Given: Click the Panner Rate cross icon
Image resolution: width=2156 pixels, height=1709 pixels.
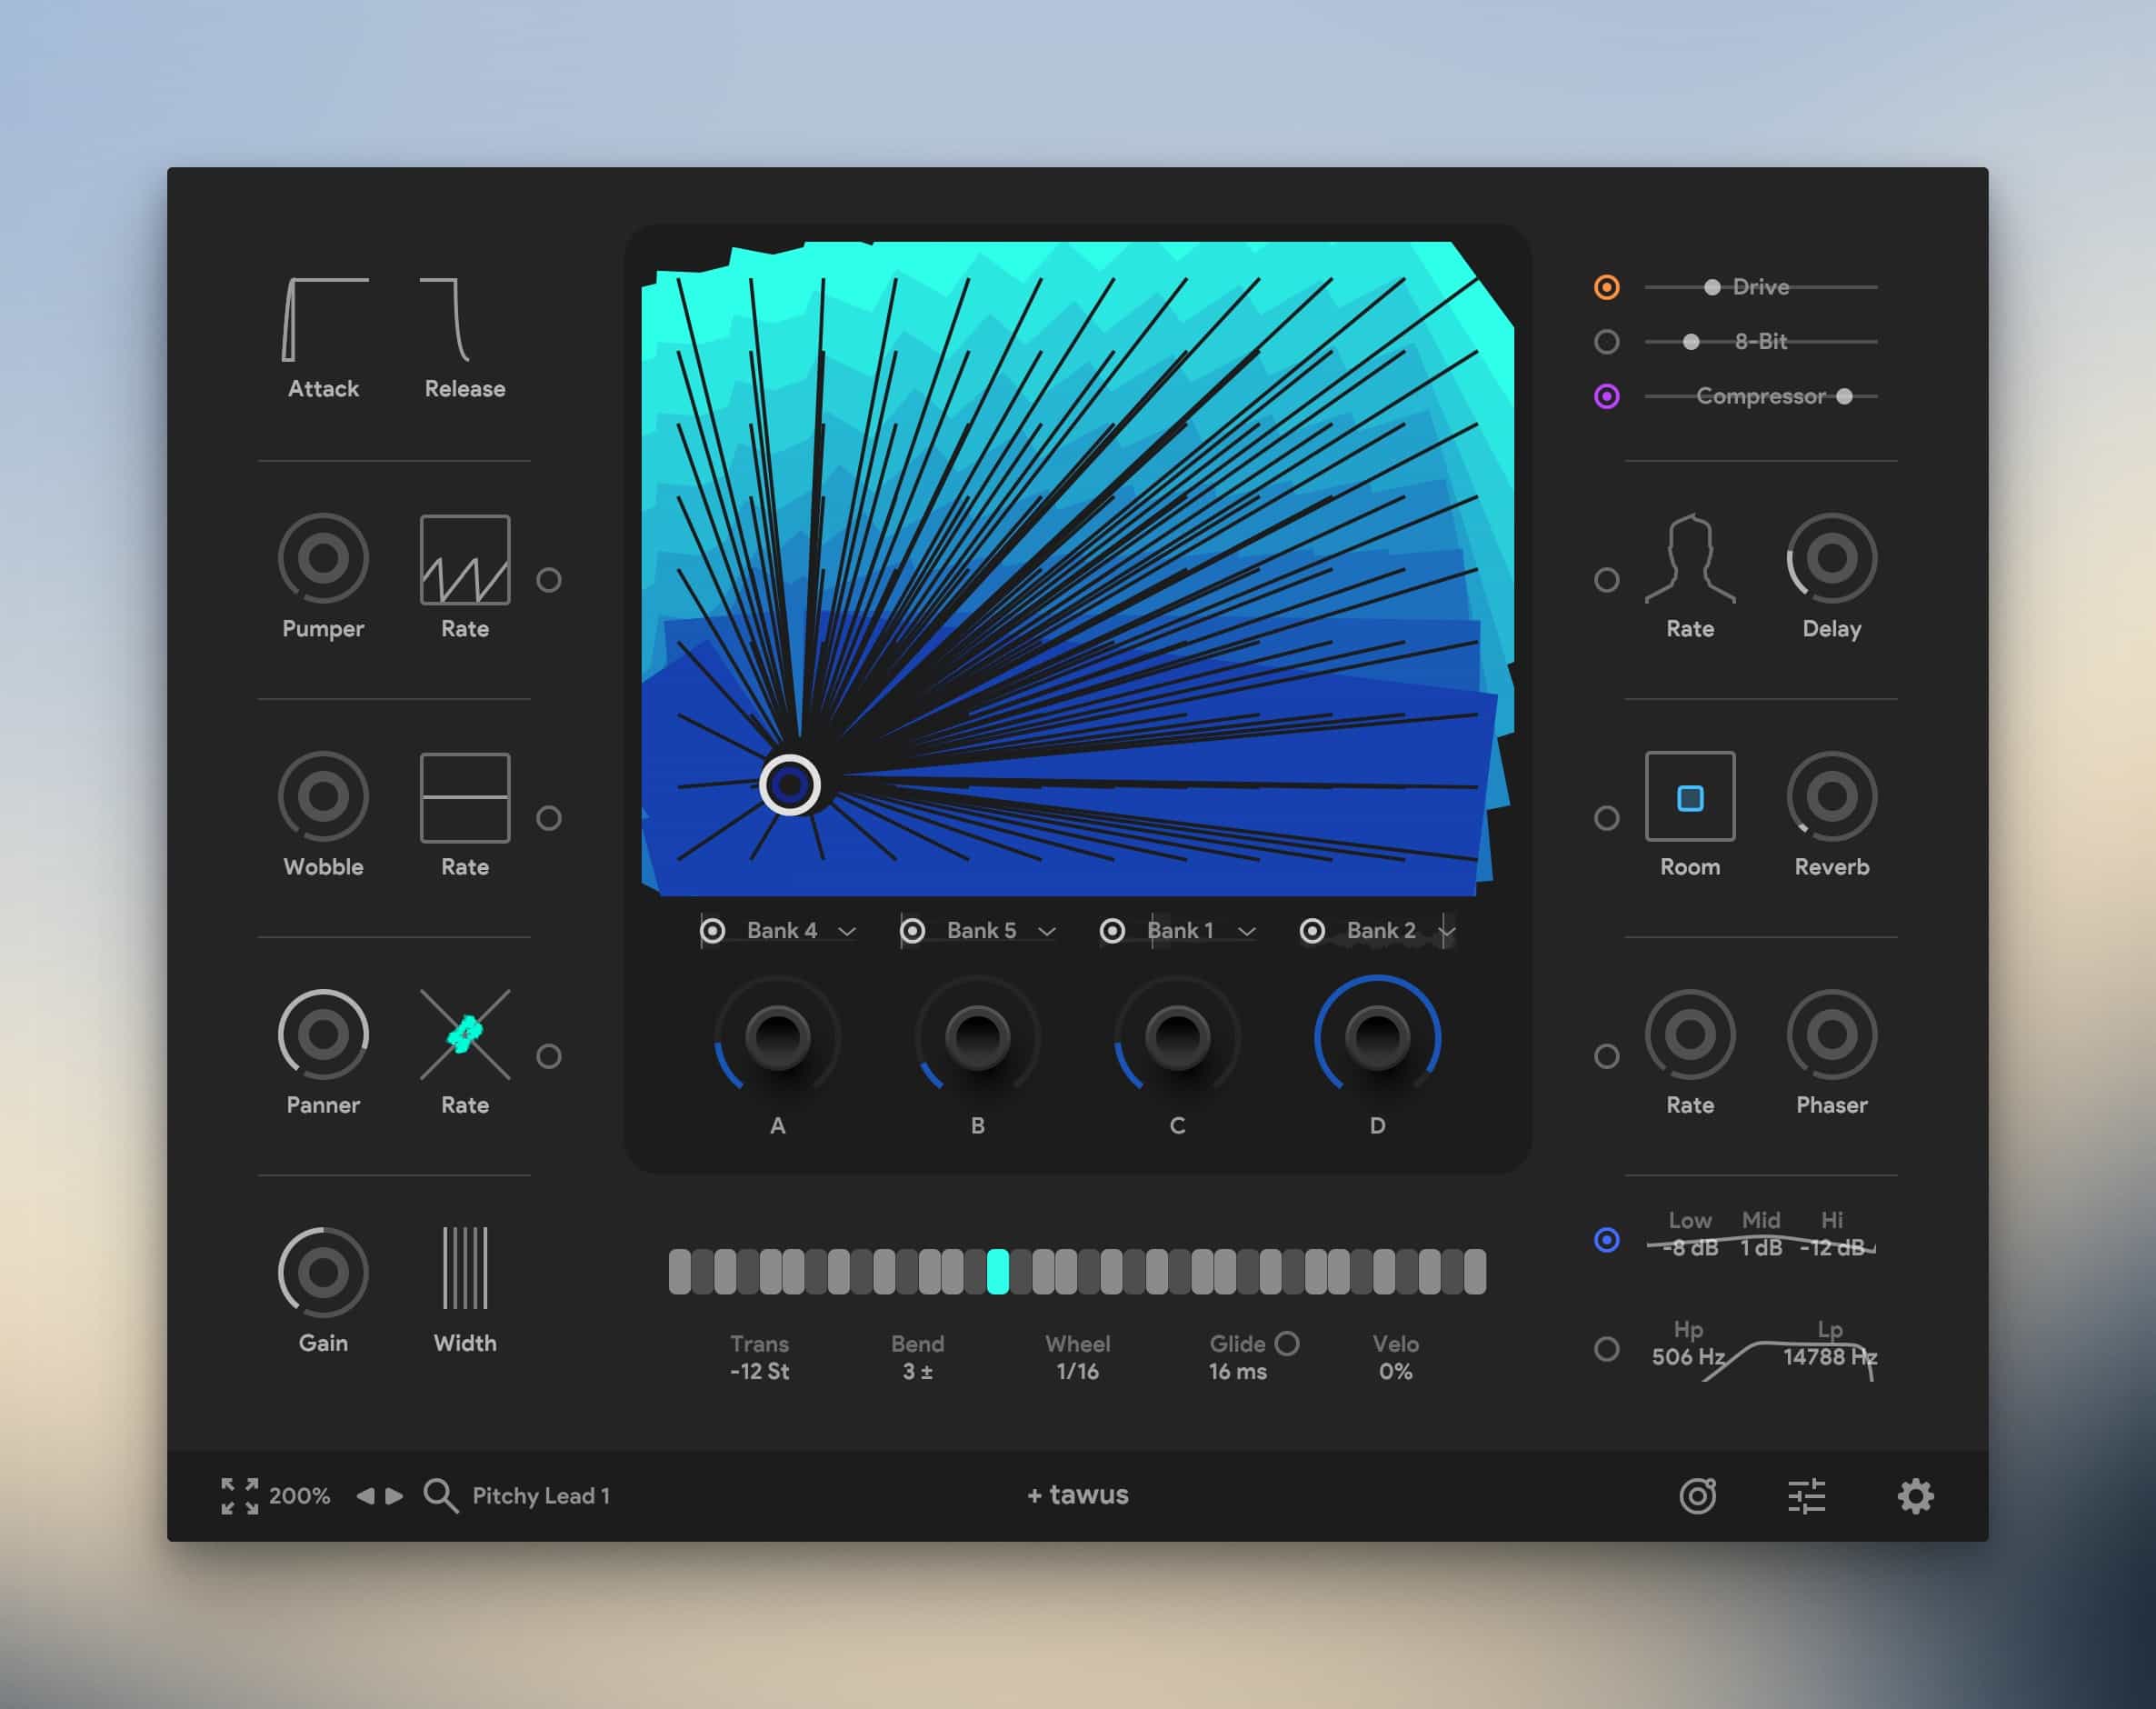Looking at the screenshot, I should tap(465, 1035).
